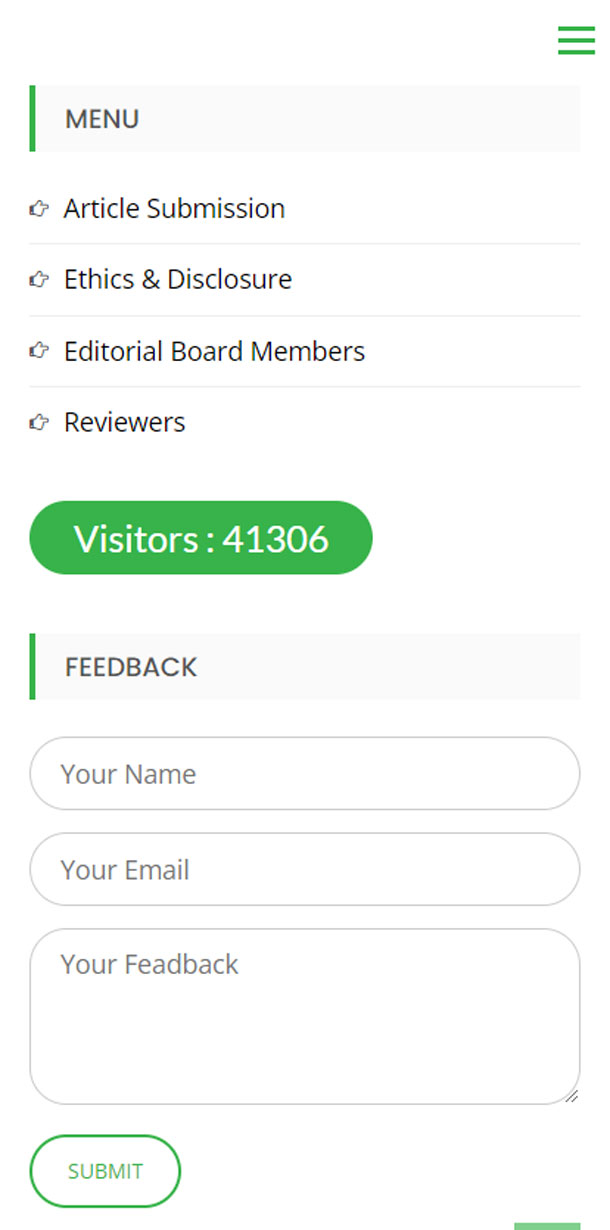Viewport: 610px width, 1230px height.
Task: Click hand pointer icon beside Ethics & Disclosure
Action: [39, 280]
